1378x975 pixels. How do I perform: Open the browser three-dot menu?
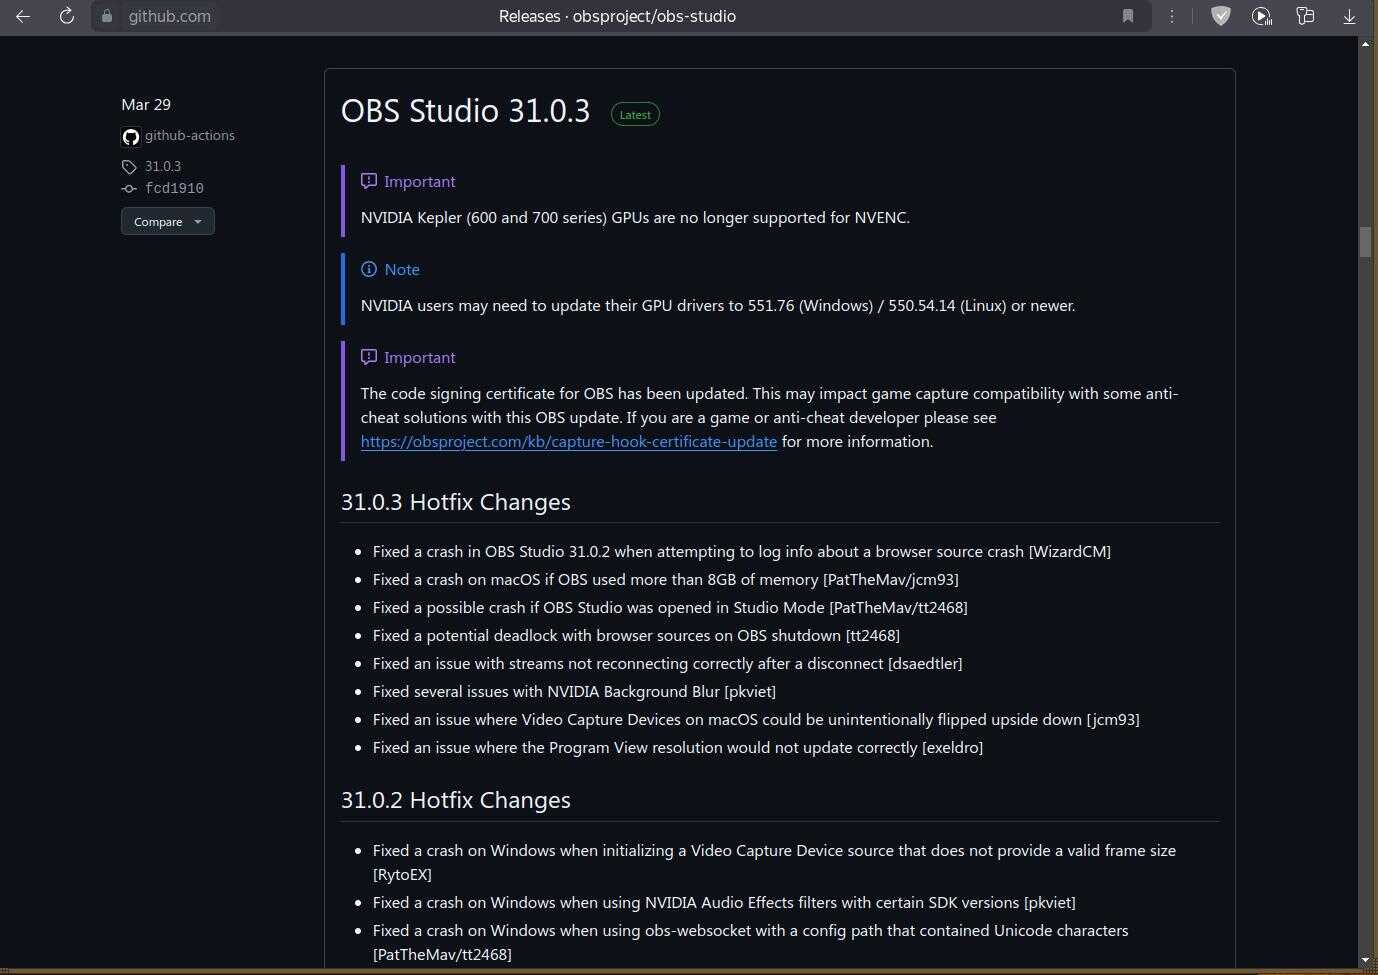point(1172,16)
